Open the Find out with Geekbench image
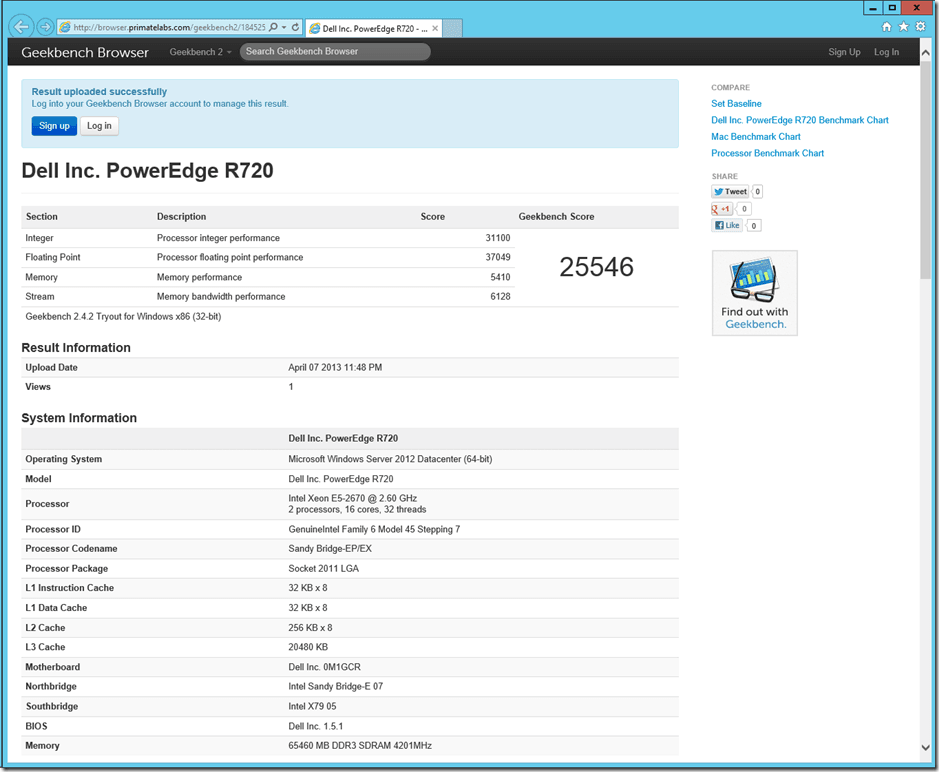 (755, 293)
